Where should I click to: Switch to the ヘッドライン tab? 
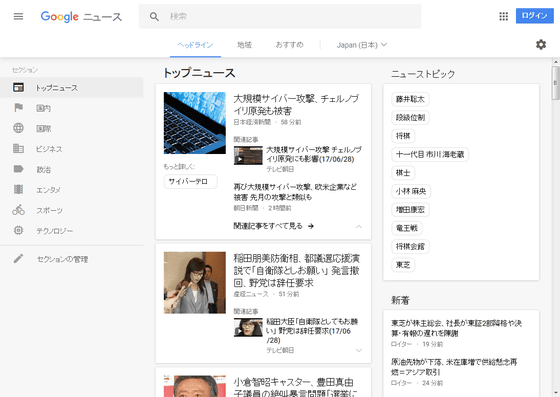195,45
